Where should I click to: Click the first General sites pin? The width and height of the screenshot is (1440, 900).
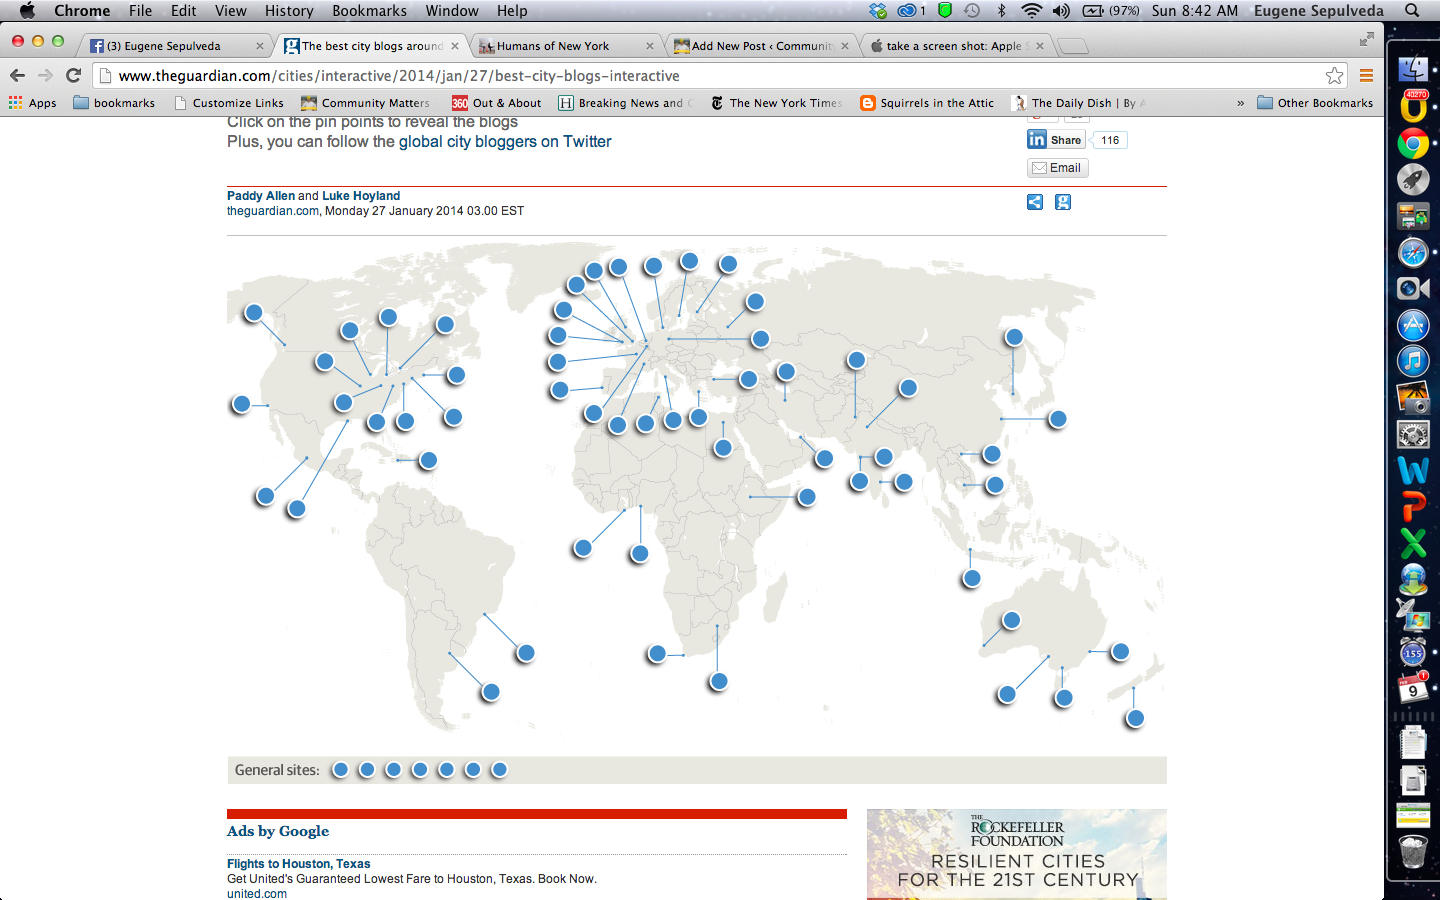click(340, 770)
